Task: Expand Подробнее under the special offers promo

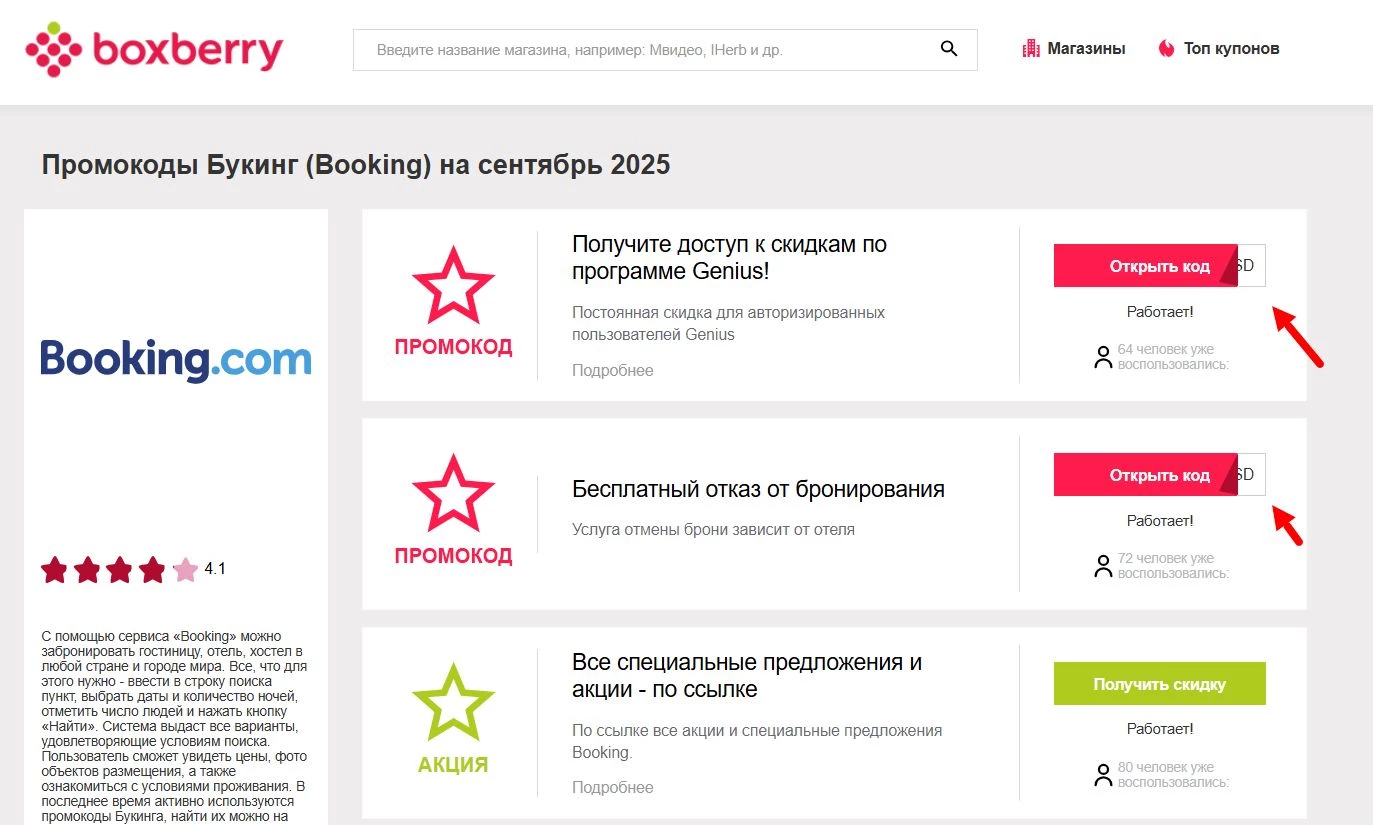Action: click(x=611, y=787)
